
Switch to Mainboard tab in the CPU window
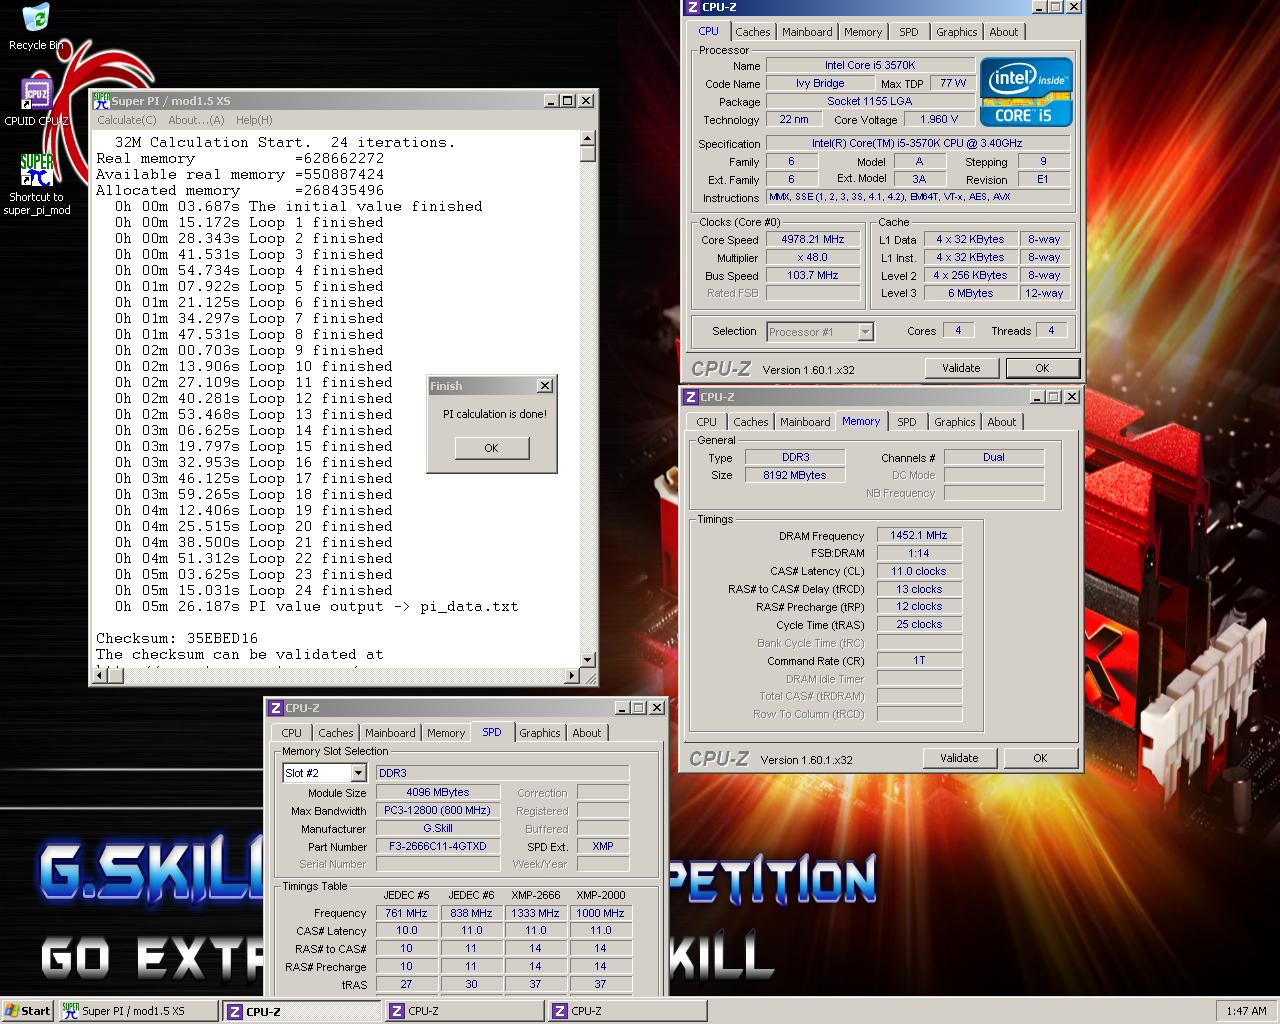tap(807, 32)
